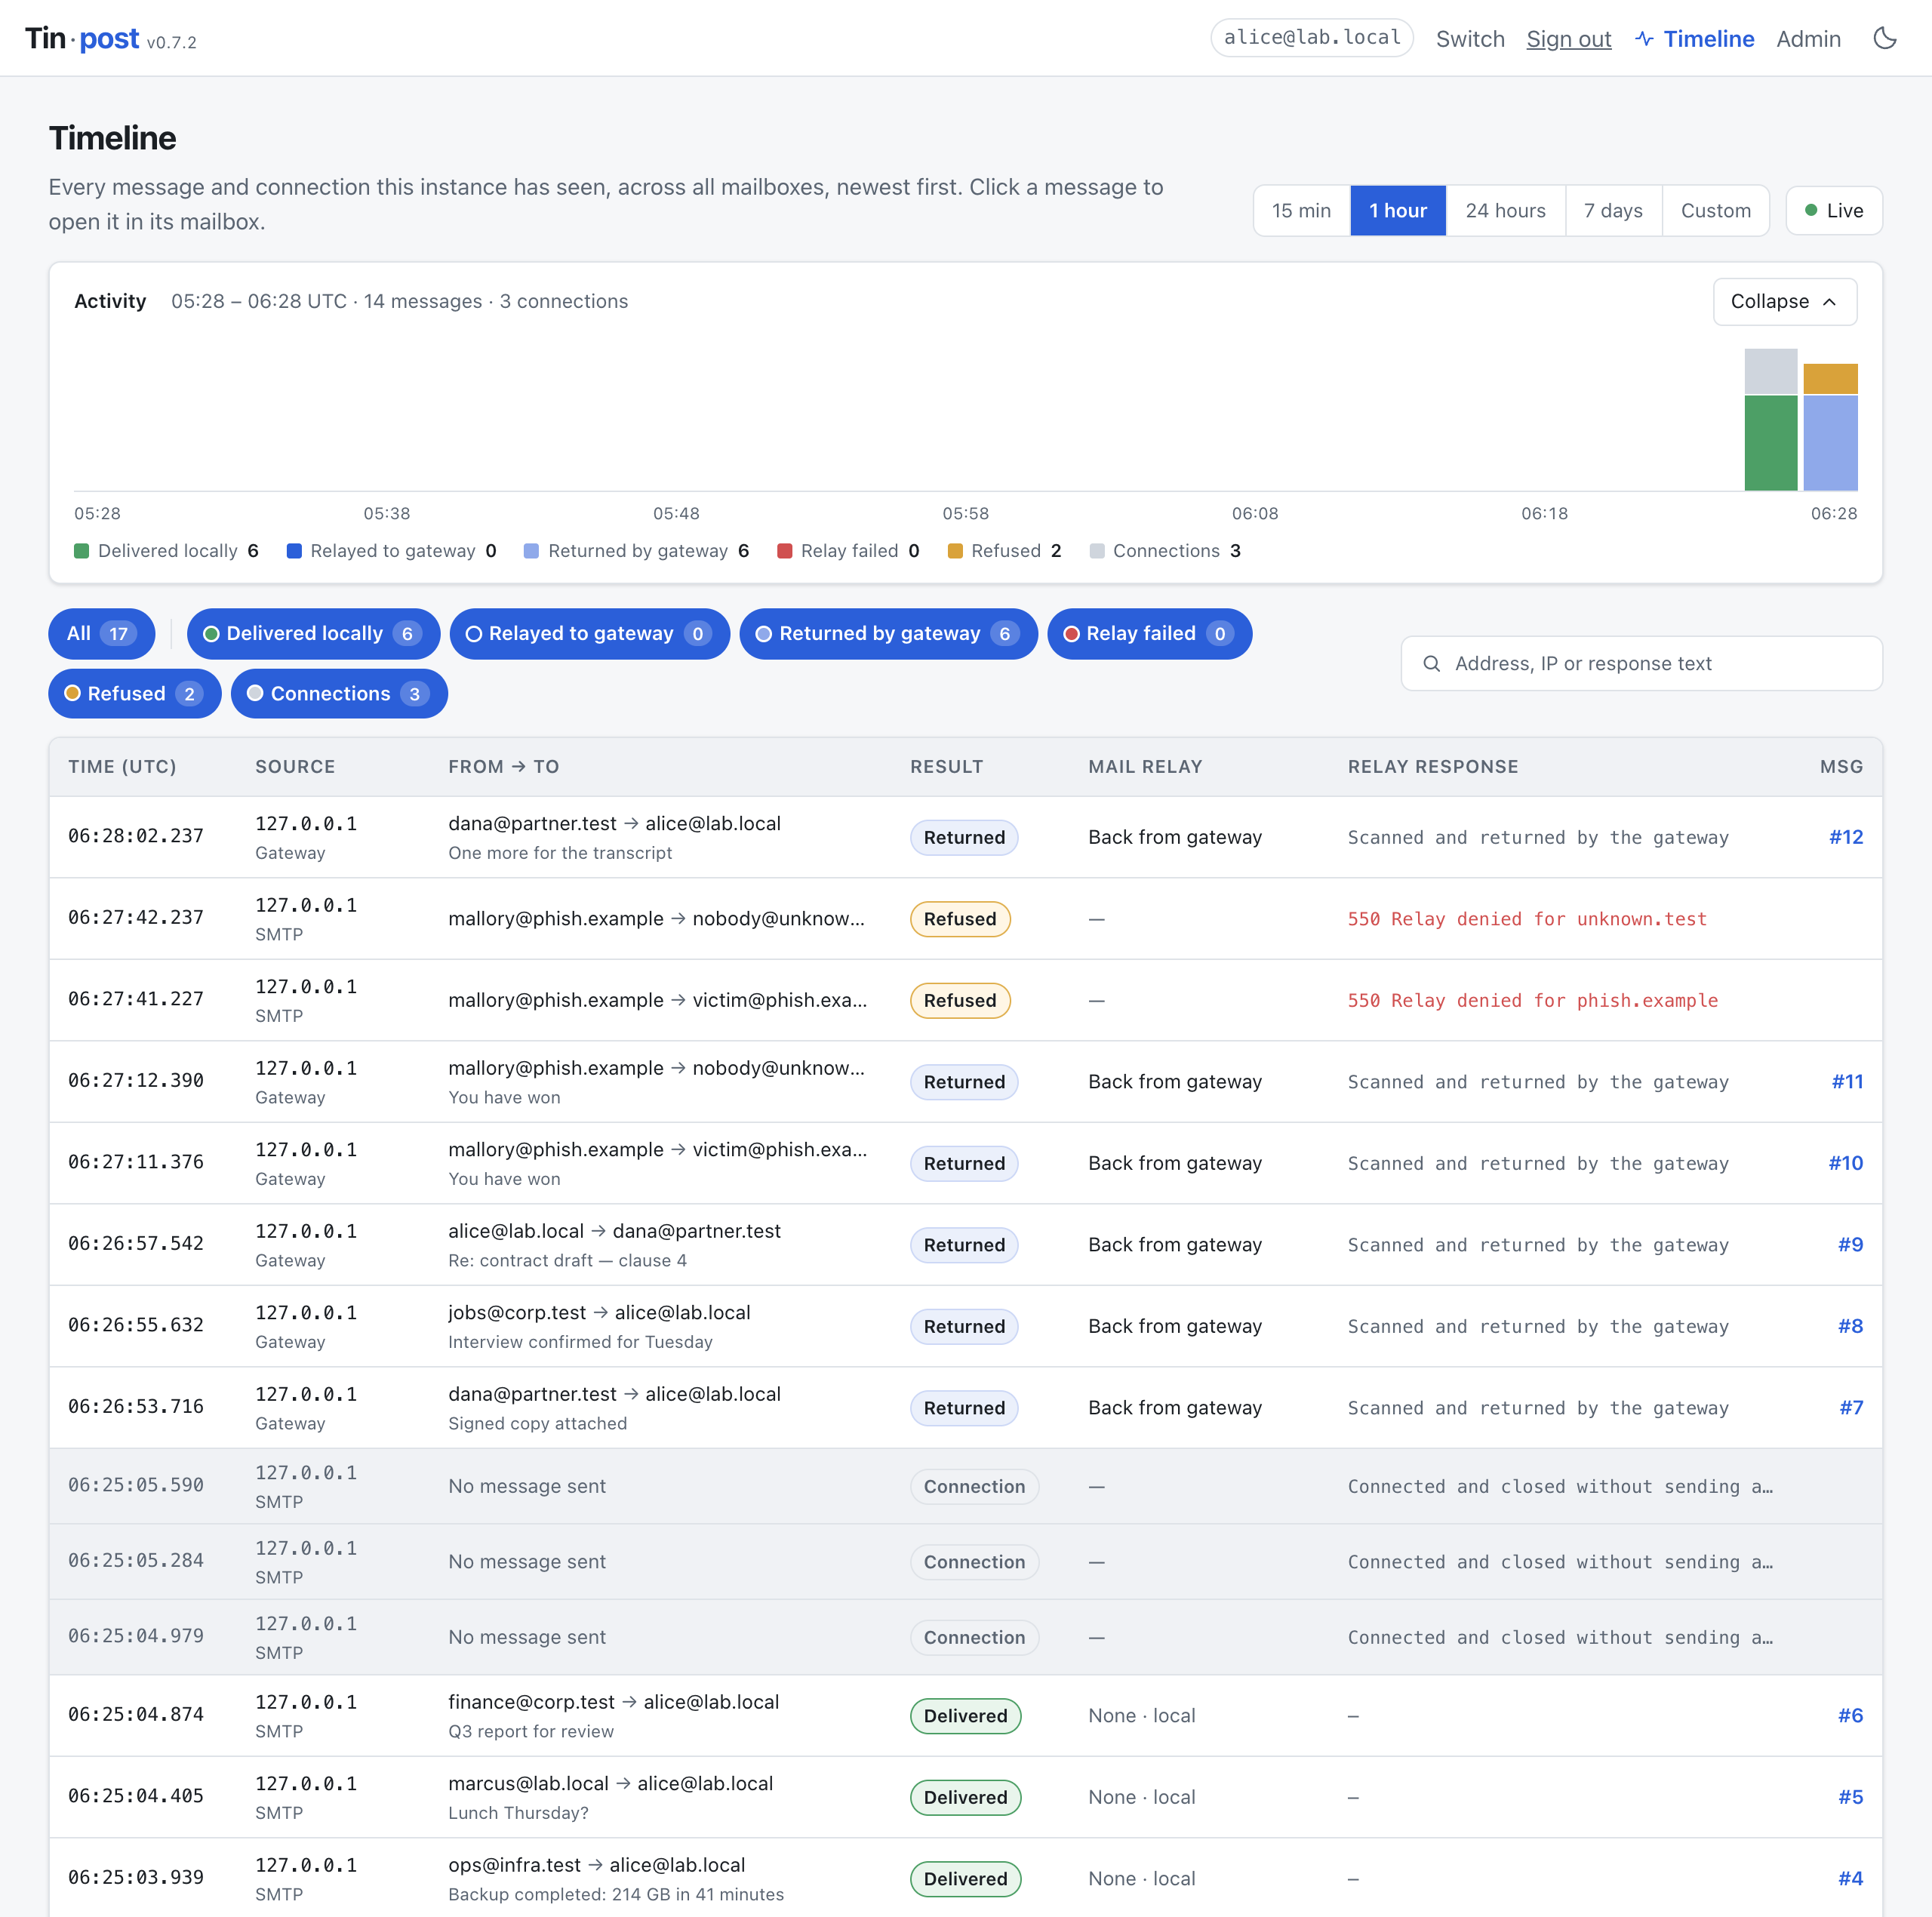Viewport: 1932px width, 1917px height.
Task: Select the All 17 filter
Action: tap(101, 634)
